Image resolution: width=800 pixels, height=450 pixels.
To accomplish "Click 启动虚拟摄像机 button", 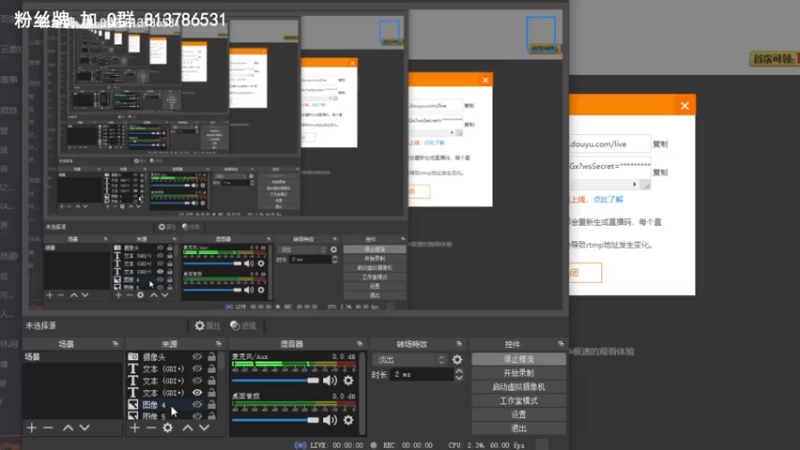I will point(518,387).
